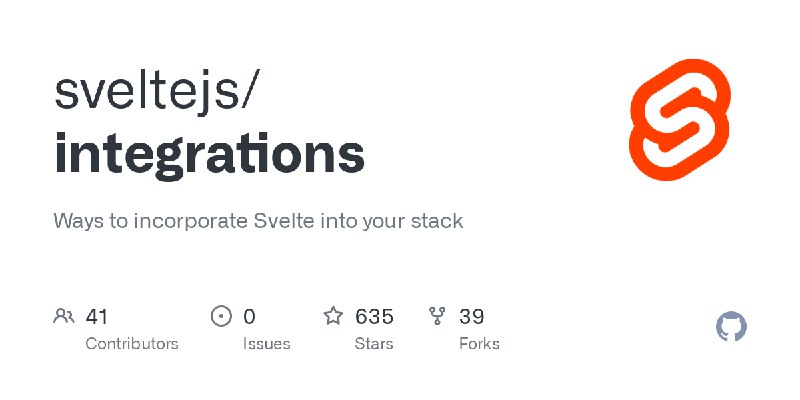800x400 pixels.
Task: Select the repository description text
Action: (x=258, y=221)
